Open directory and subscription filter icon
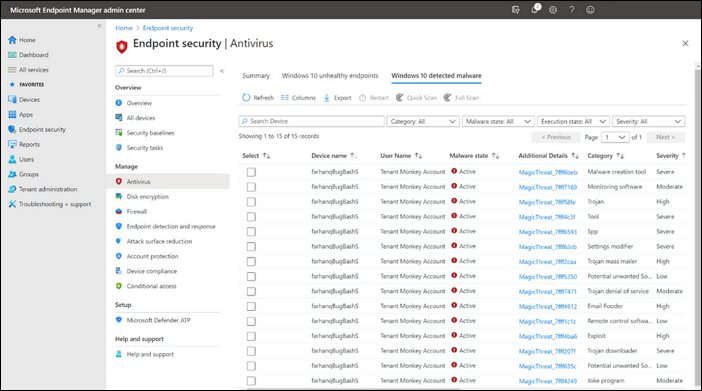The width and height of the screenshot is (702, 391). coord(516,10)
